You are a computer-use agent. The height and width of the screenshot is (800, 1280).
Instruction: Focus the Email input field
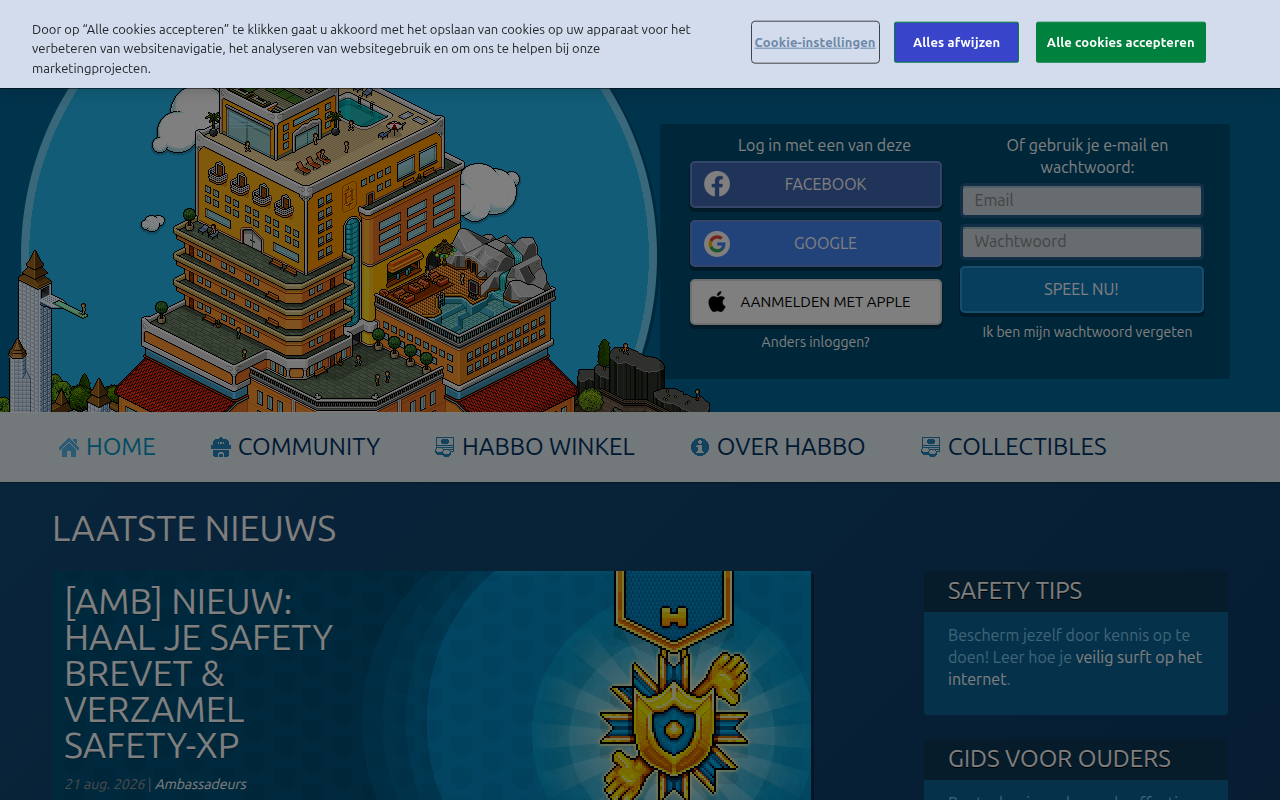click(x=1082, y=200)
